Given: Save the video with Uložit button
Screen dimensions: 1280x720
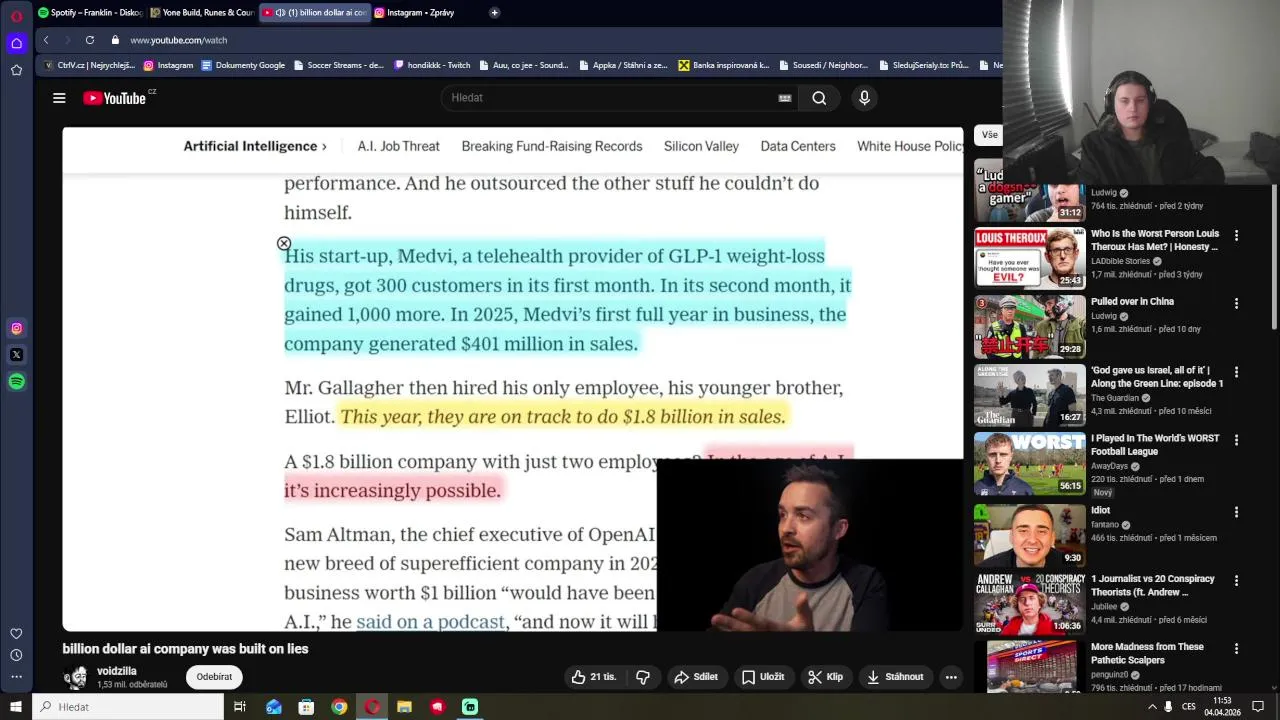Looking at the screenshot, I should (763, 677).
